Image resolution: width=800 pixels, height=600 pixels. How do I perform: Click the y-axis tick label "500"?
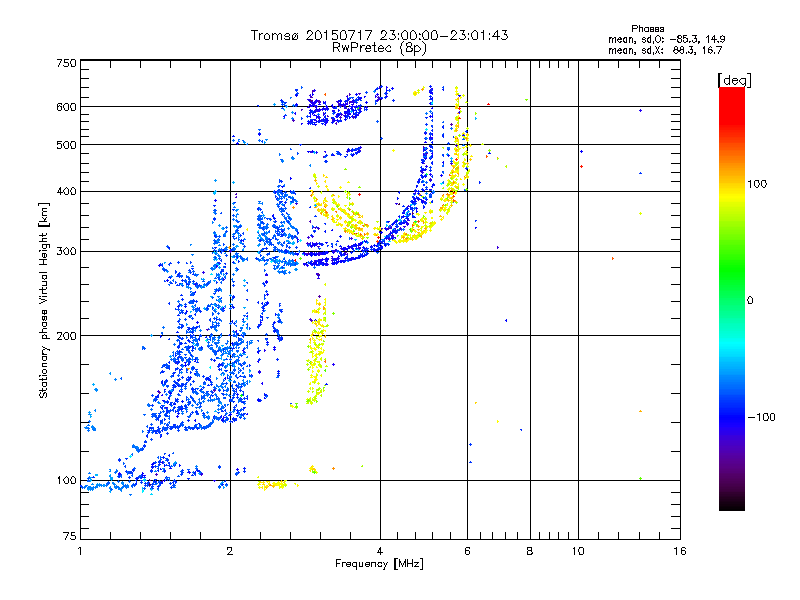coord(66,145)
